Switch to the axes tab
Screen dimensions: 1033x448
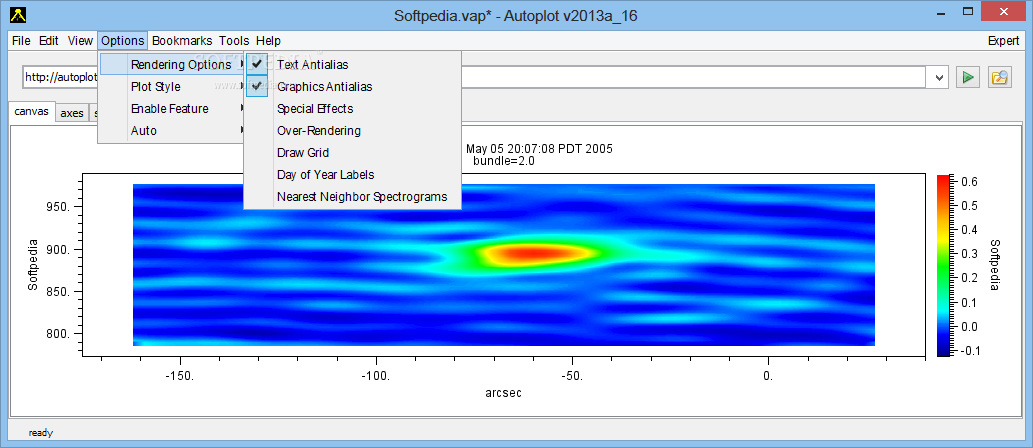tap(72, 113)
